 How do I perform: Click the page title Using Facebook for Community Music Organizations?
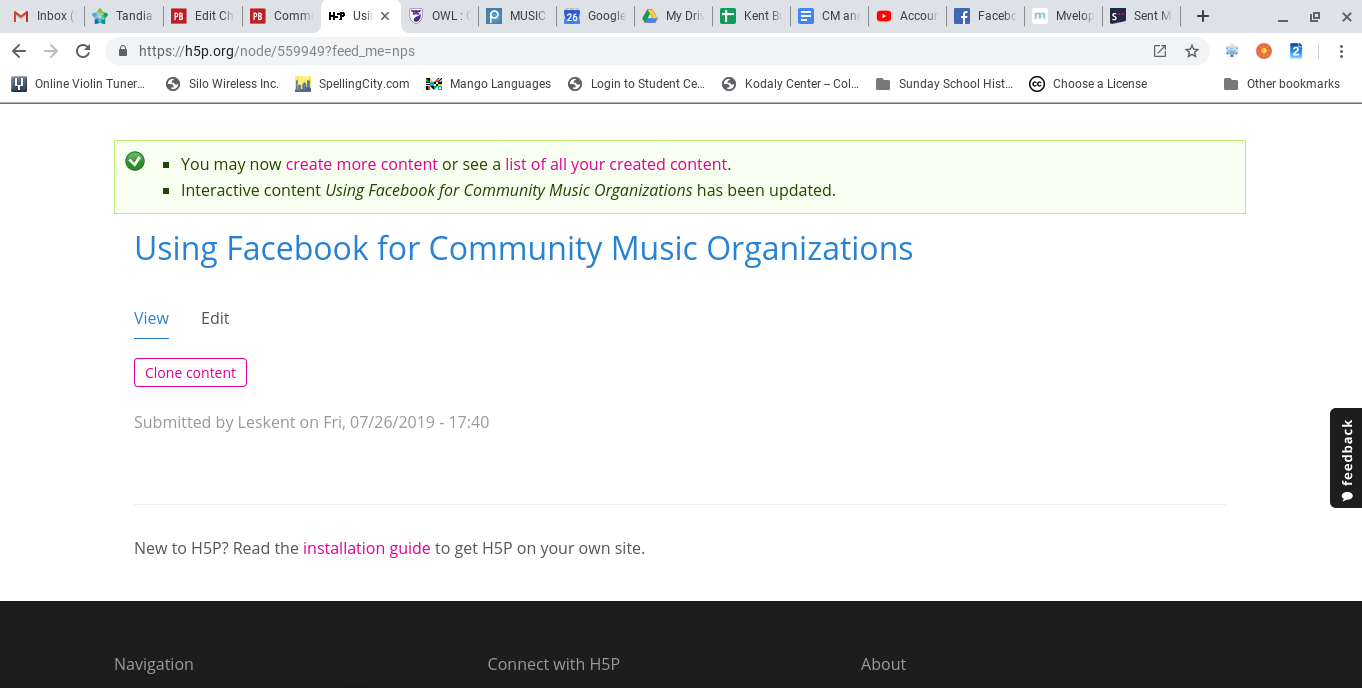524,248
